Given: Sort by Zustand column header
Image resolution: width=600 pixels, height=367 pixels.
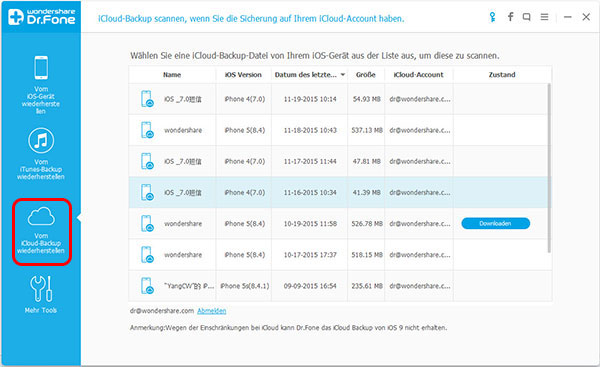Looking at the screenshot, I should click(x=502, y=75).
